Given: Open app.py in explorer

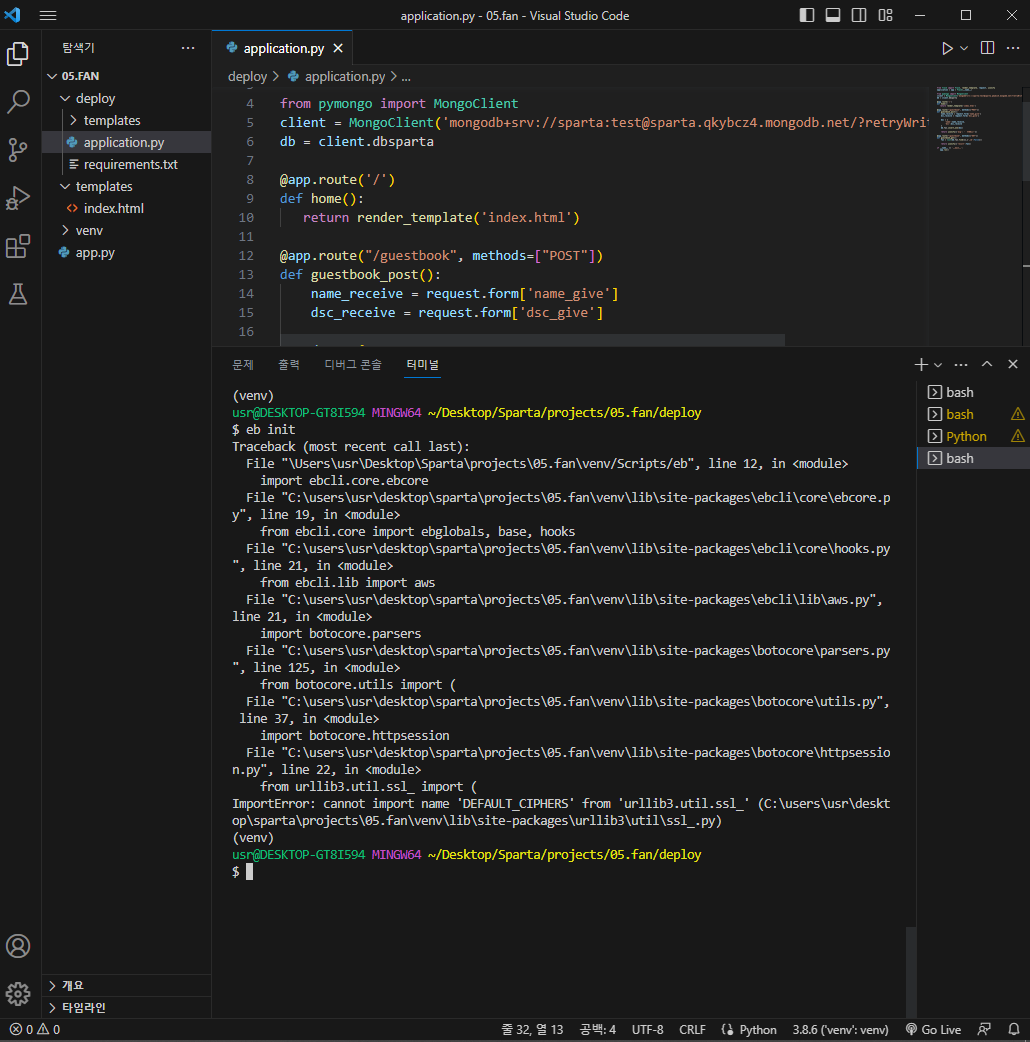Looking at the screenshot, I should click(x=126, y=253).
